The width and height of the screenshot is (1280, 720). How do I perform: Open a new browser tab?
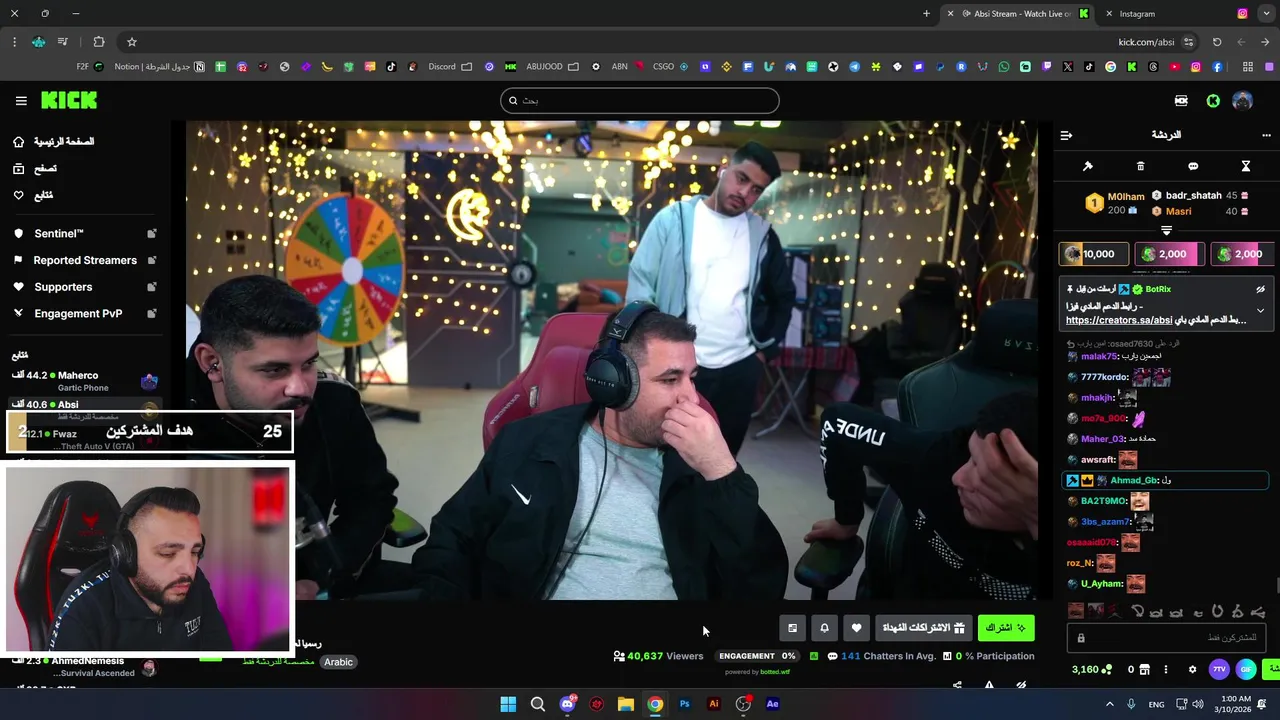[926, 14]
